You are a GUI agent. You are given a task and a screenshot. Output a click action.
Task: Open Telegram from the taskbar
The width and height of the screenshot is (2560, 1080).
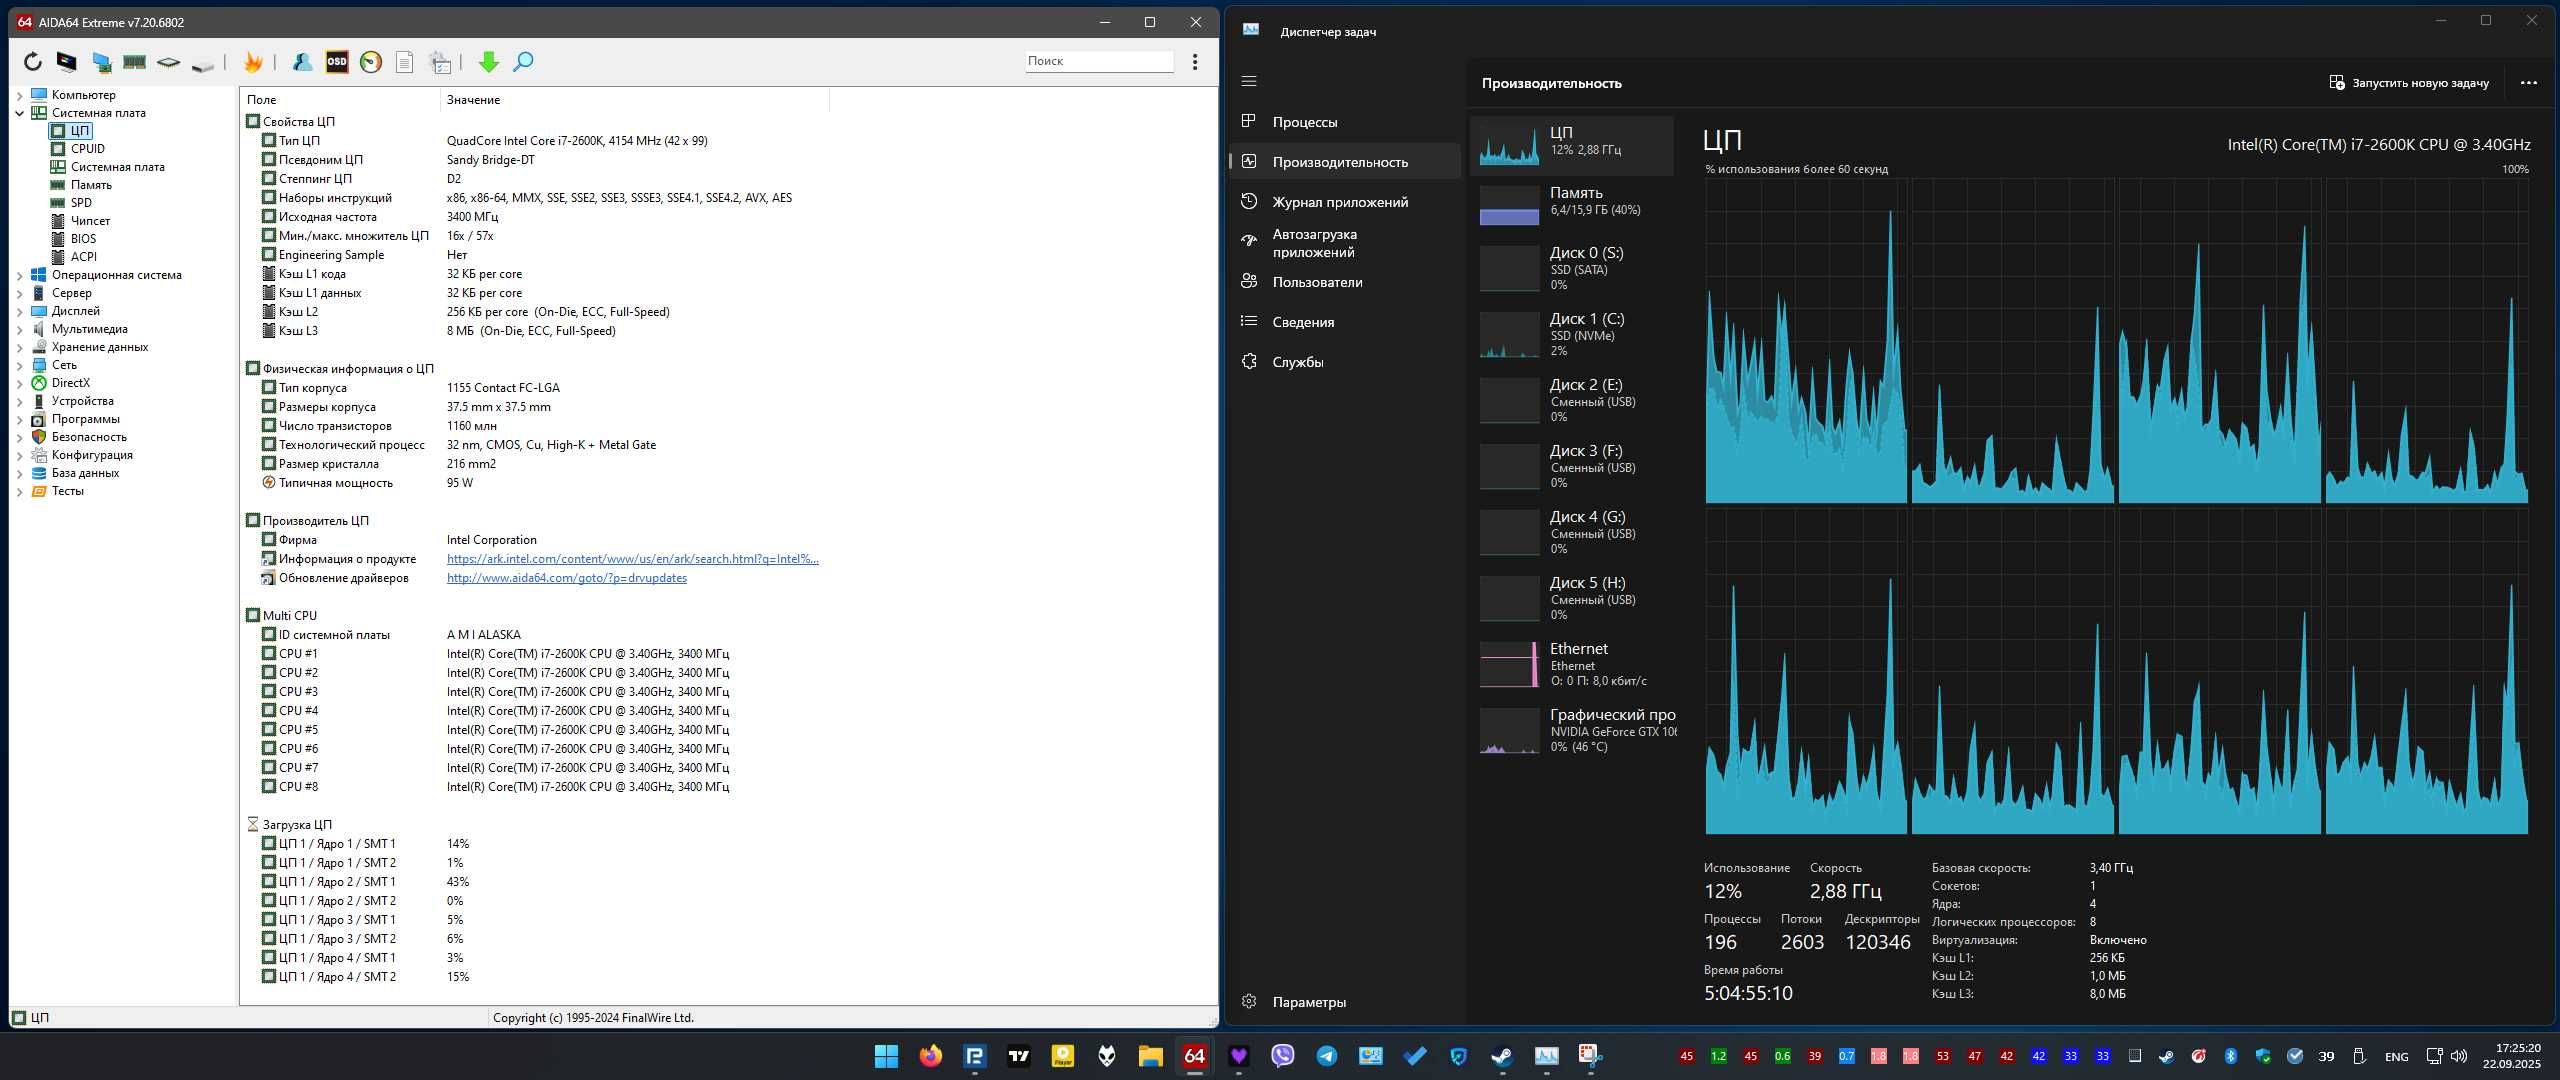1327,1056
